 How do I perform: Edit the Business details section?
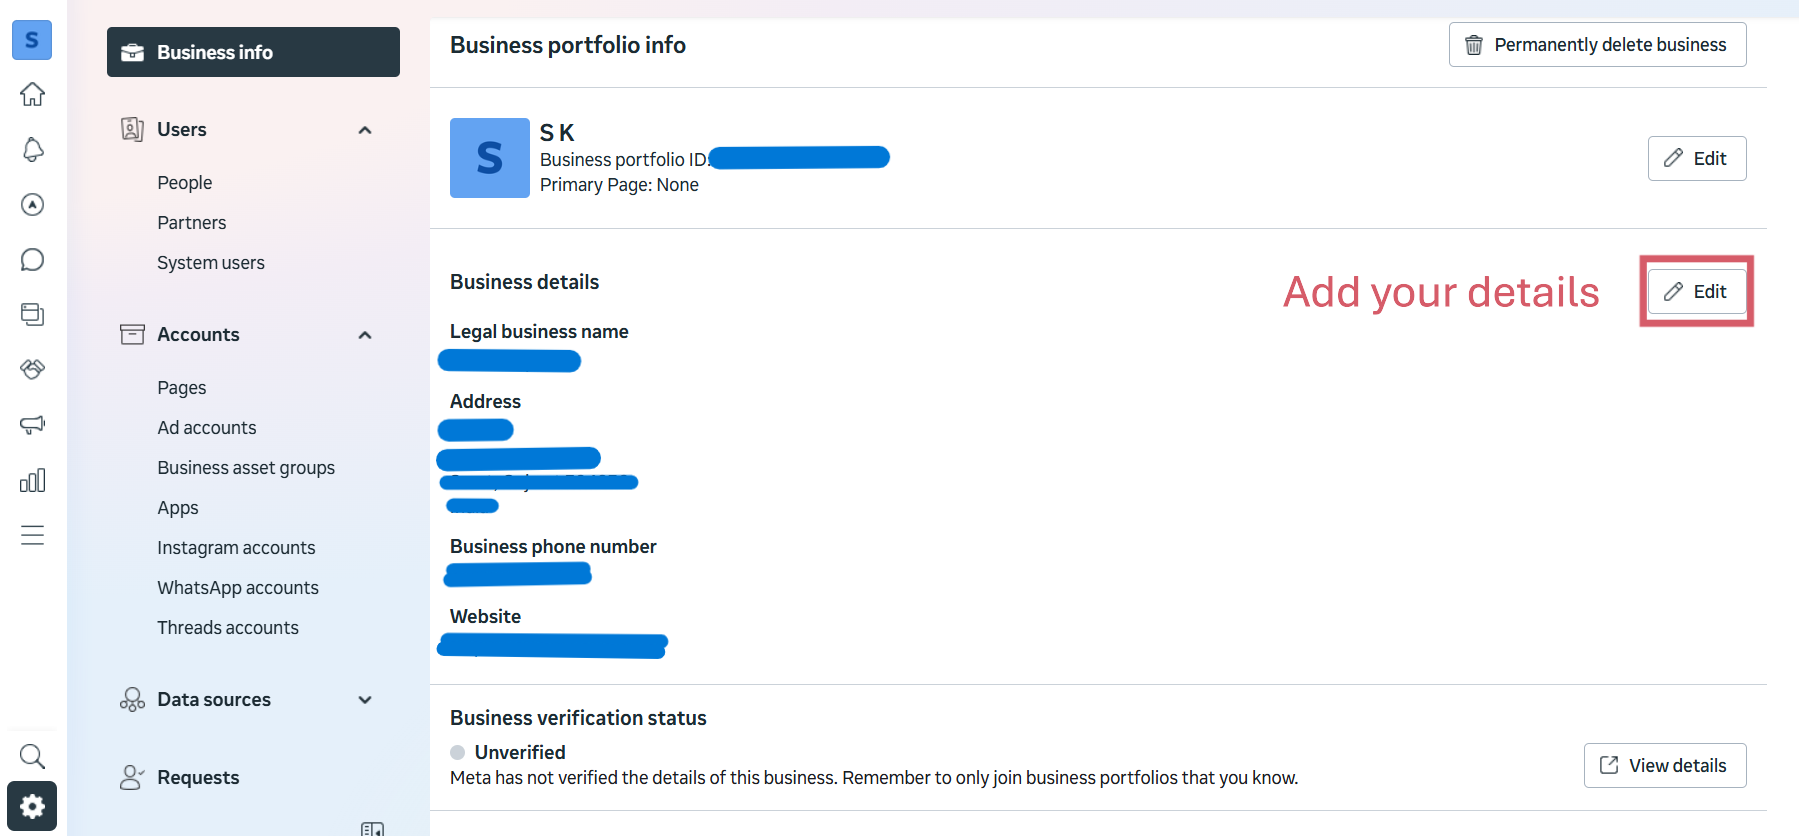point(1696,291)
